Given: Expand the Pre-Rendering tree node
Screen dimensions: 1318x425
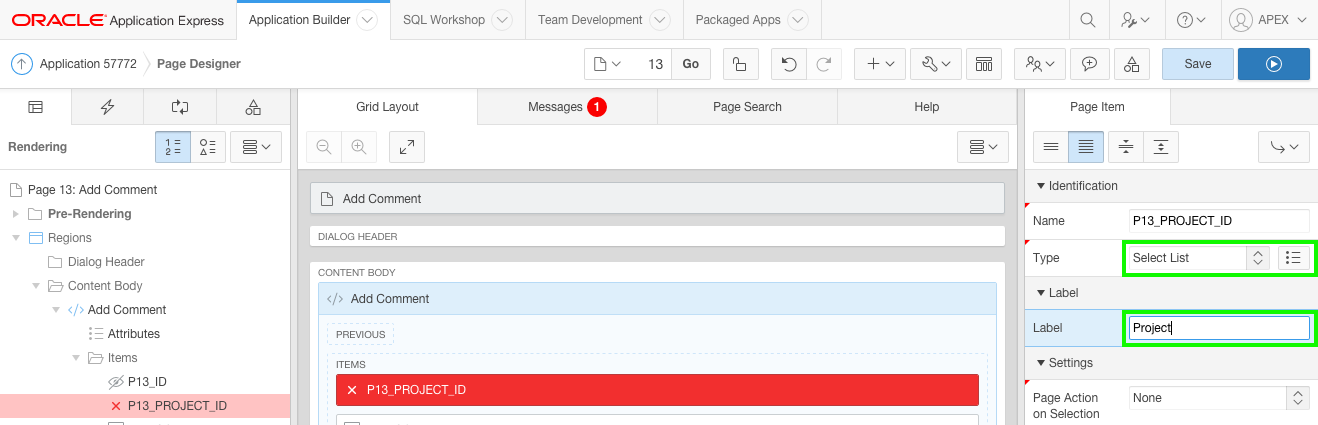Looking at the screenshot, I should [15, 214].
